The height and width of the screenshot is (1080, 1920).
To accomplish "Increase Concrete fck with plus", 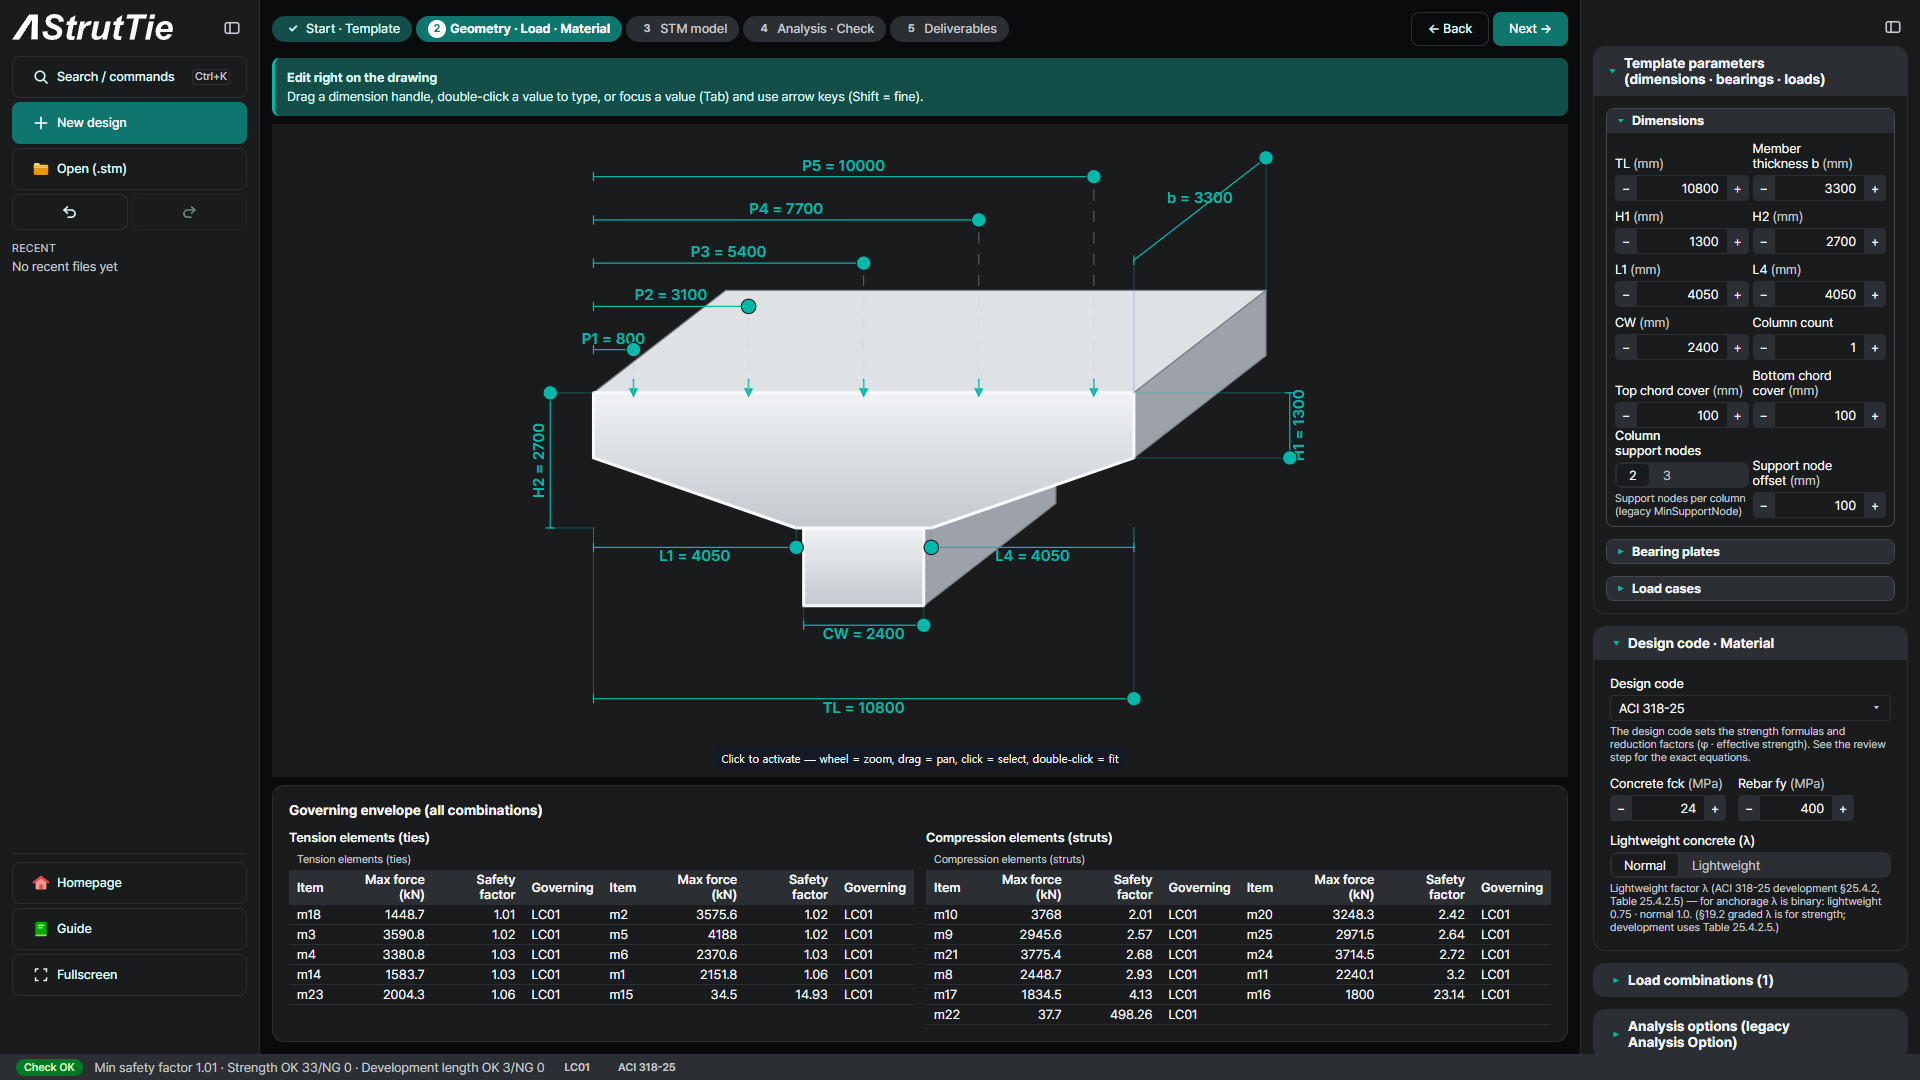I will (1715, 809).
